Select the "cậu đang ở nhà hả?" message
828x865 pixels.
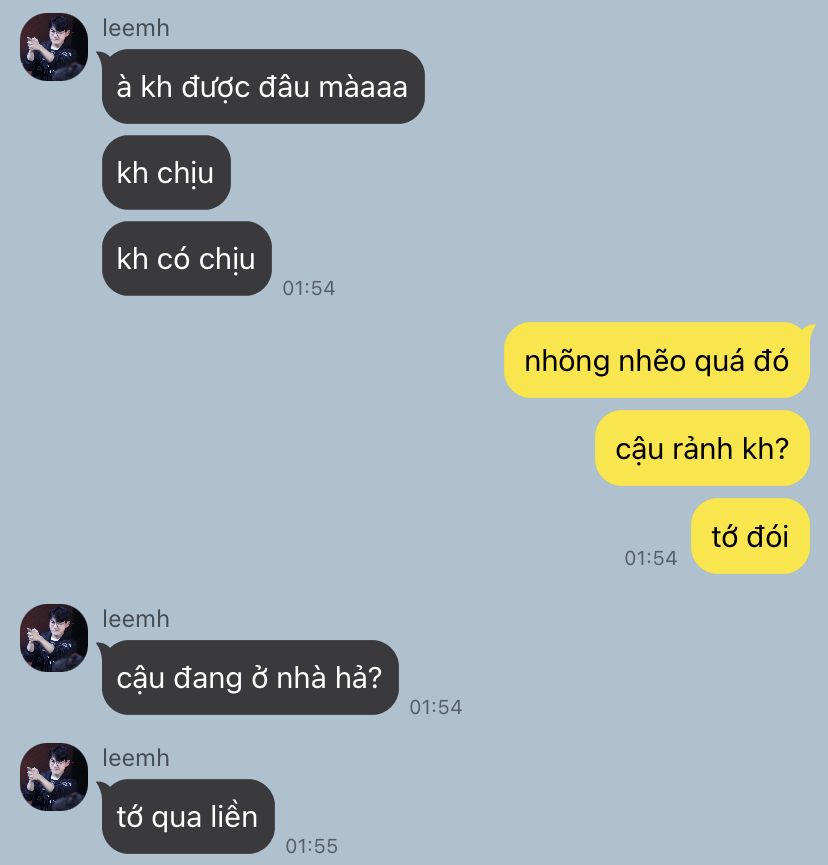tap(249, 677)
